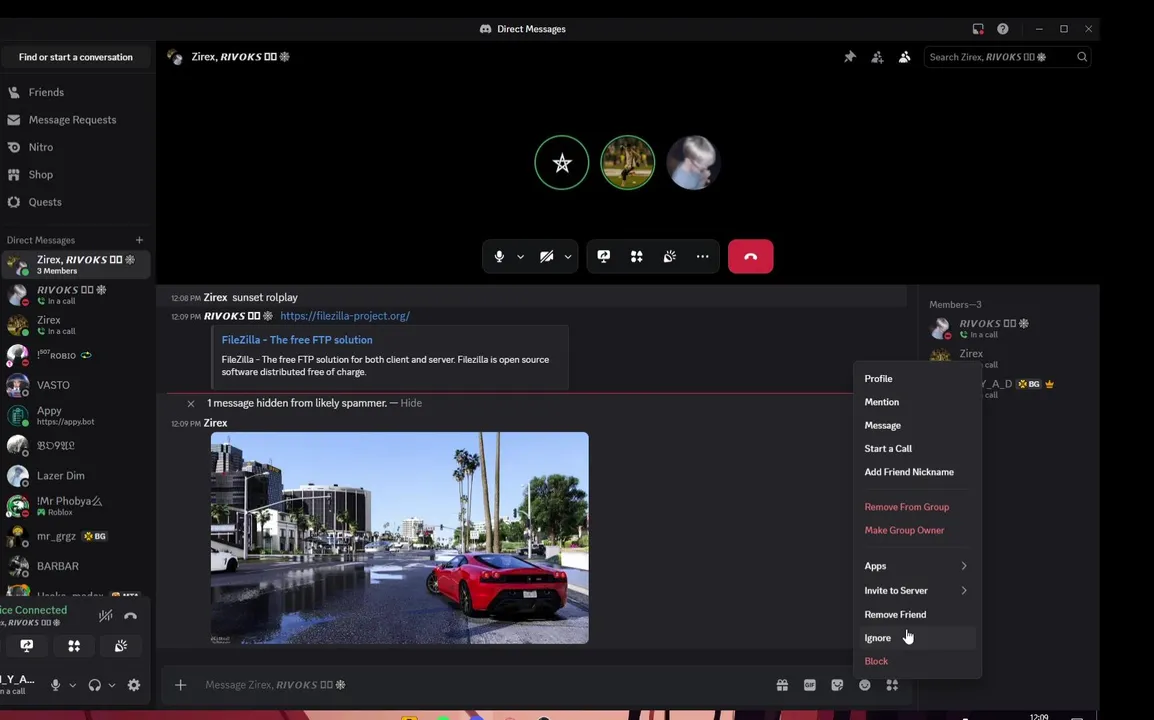
Task: Open the soundboard in call controls
Action: 670,256
